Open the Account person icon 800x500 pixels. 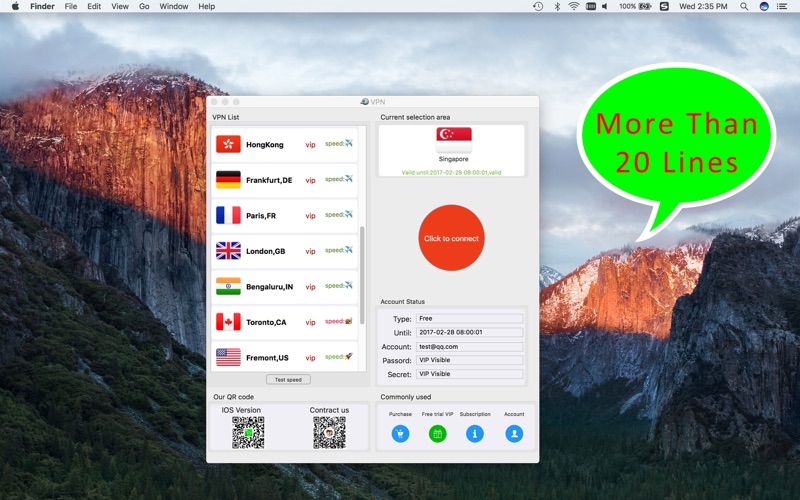[x=514, y=434]
